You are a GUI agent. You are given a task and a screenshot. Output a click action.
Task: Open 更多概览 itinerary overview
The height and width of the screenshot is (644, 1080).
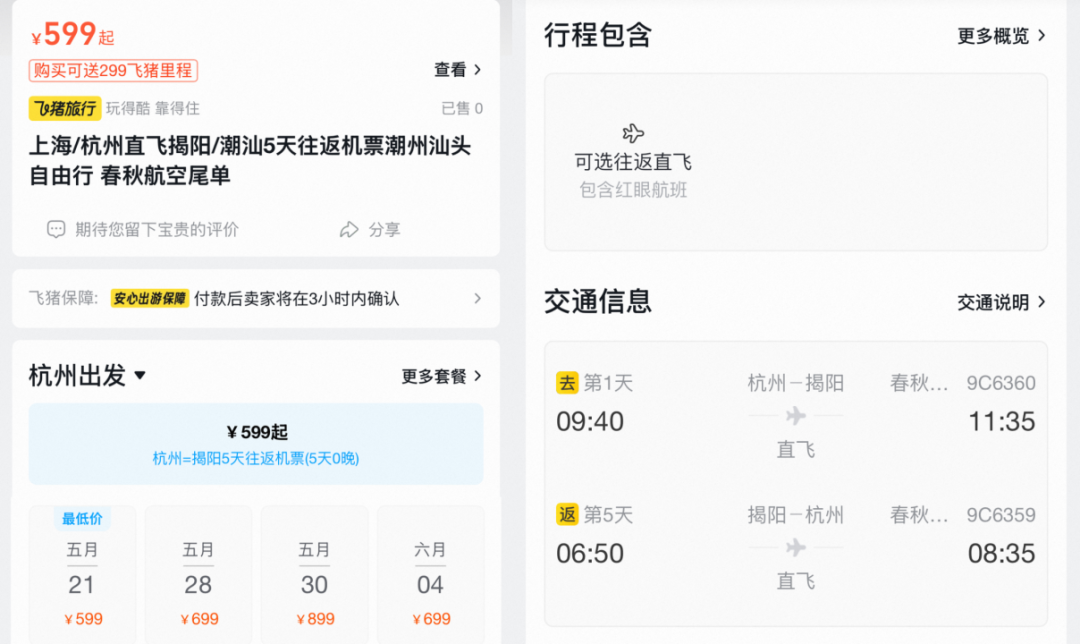[x=1002, y=36]
